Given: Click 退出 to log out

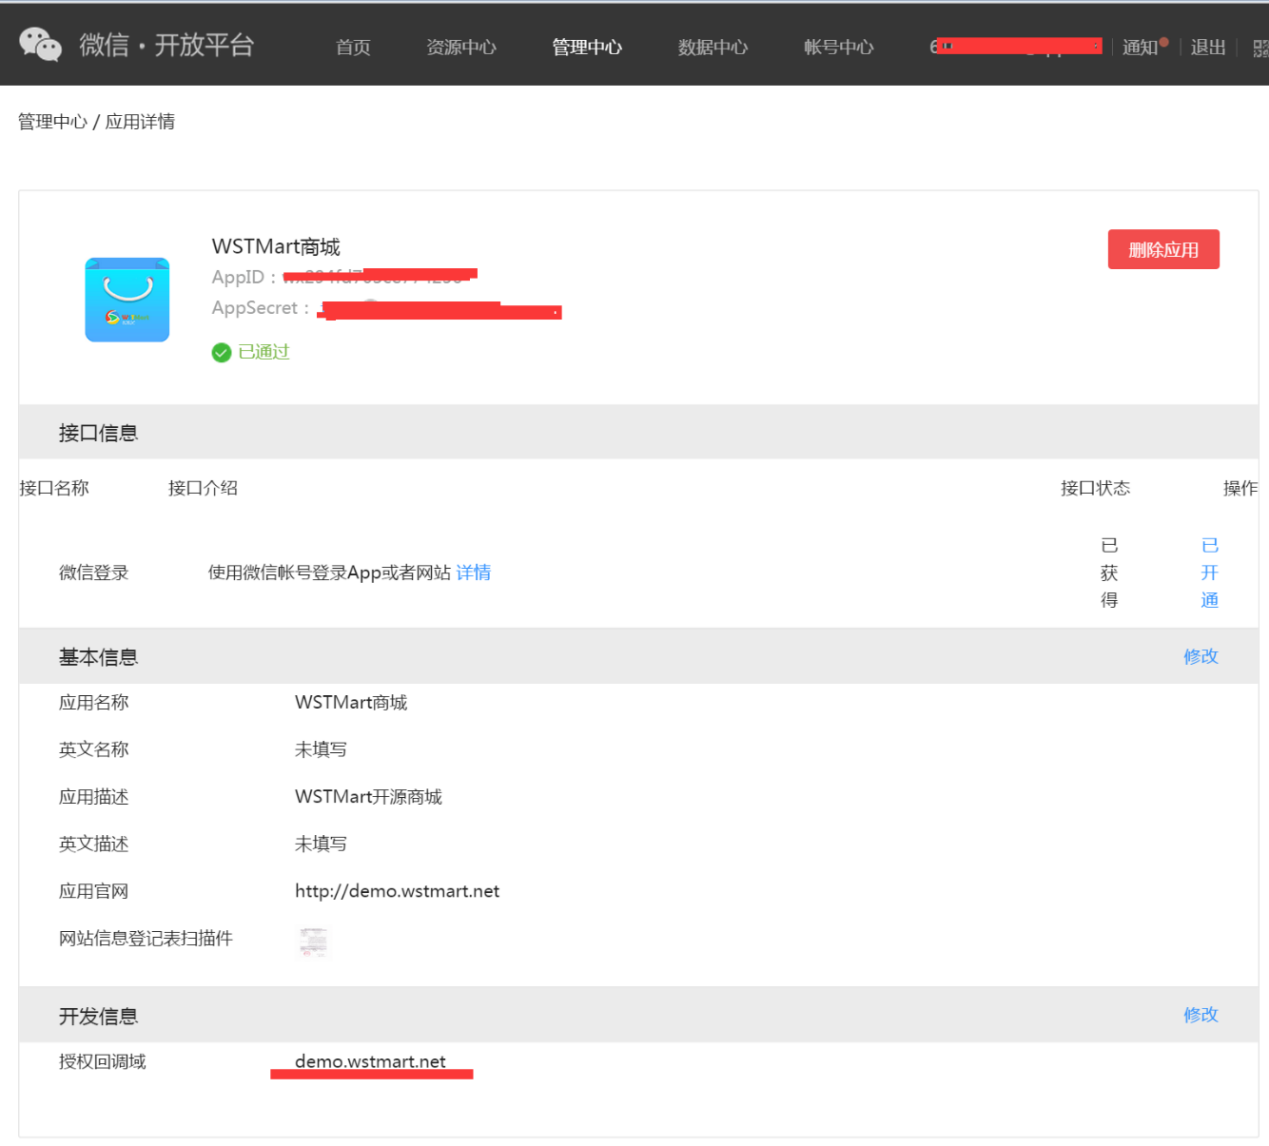Looking at the screenshot, I should pyautogui.click(x=1208, y=47).
